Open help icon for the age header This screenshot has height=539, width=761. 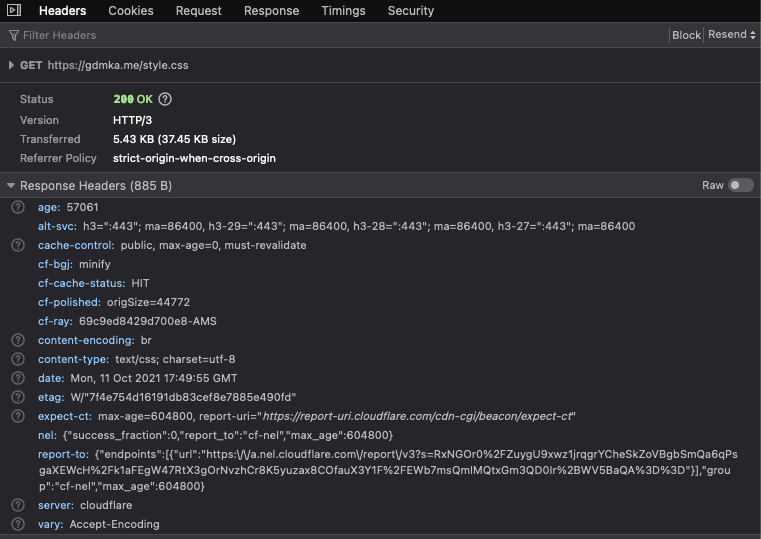pos(18,207)
